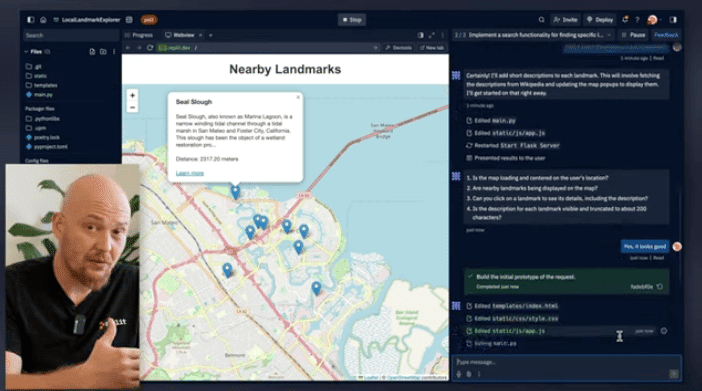
Task: Open the Feedback link
Action: click(x=666, y=35)
